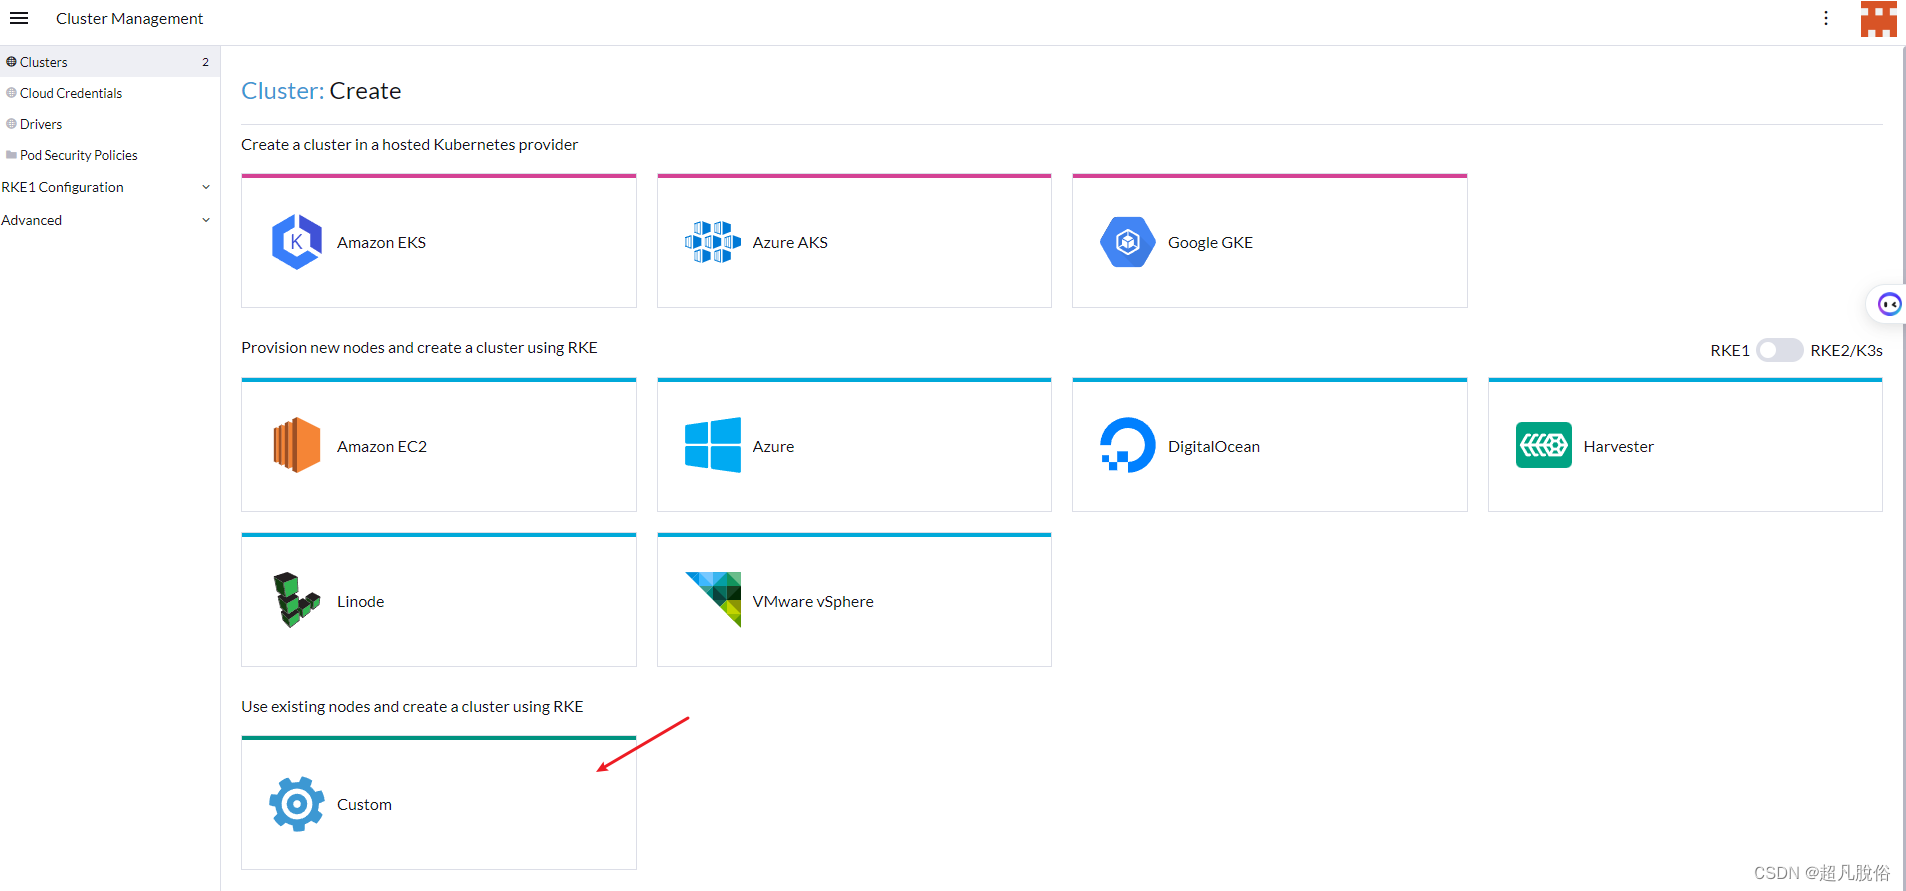Click the Drivers sidebar icon
Screen dimensions: 1906x891
coord(11,124)
